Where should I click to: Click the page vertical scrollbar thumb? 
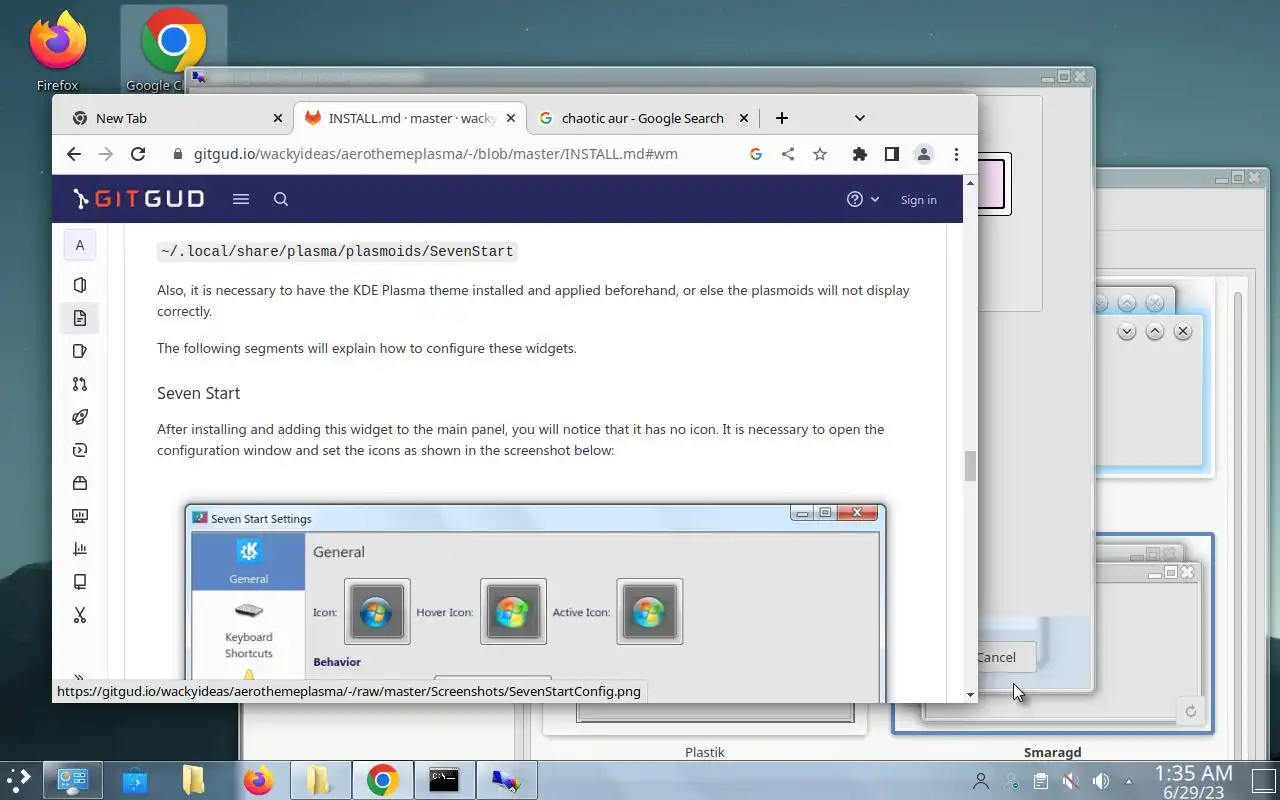point(970,466)
